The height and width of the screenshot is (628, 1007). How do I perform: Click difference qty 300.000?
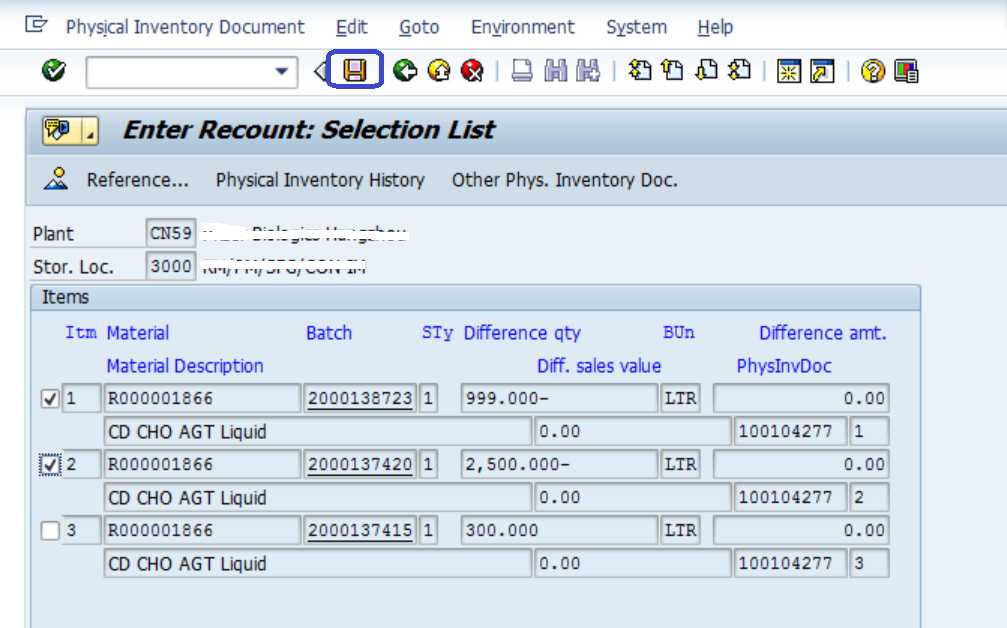click(559, 531)
